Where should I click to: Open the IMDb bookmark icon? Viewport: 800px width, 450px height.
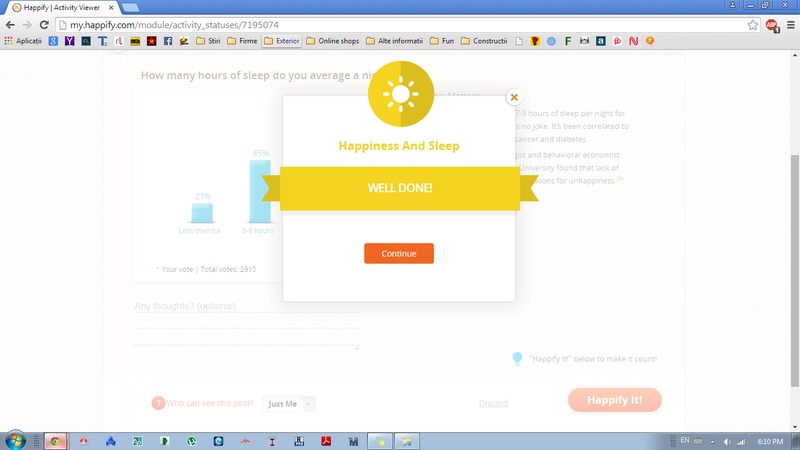[x=135, y=41]
